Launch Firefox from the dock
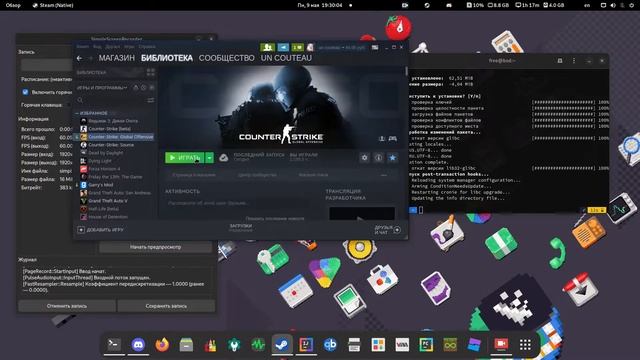The image size is (640, 360). (162, 345)
